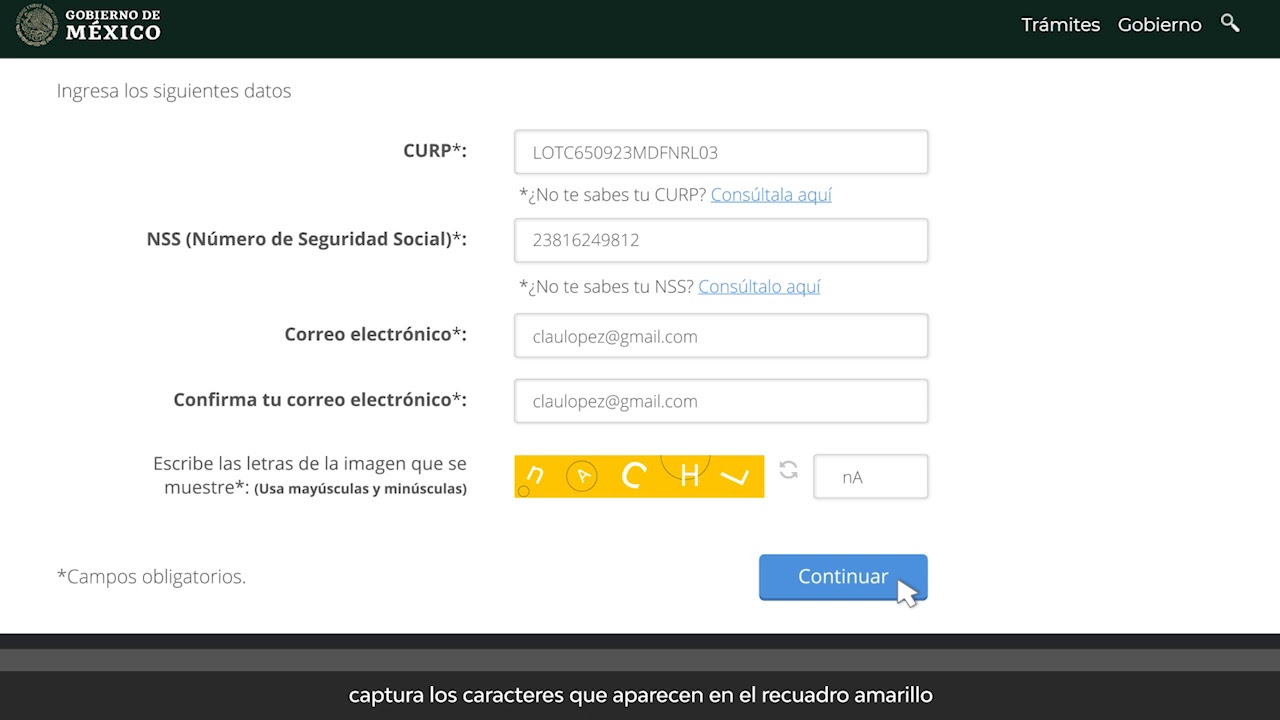
Task: Click the search icon in the header
Action: tap(1230, 24)
